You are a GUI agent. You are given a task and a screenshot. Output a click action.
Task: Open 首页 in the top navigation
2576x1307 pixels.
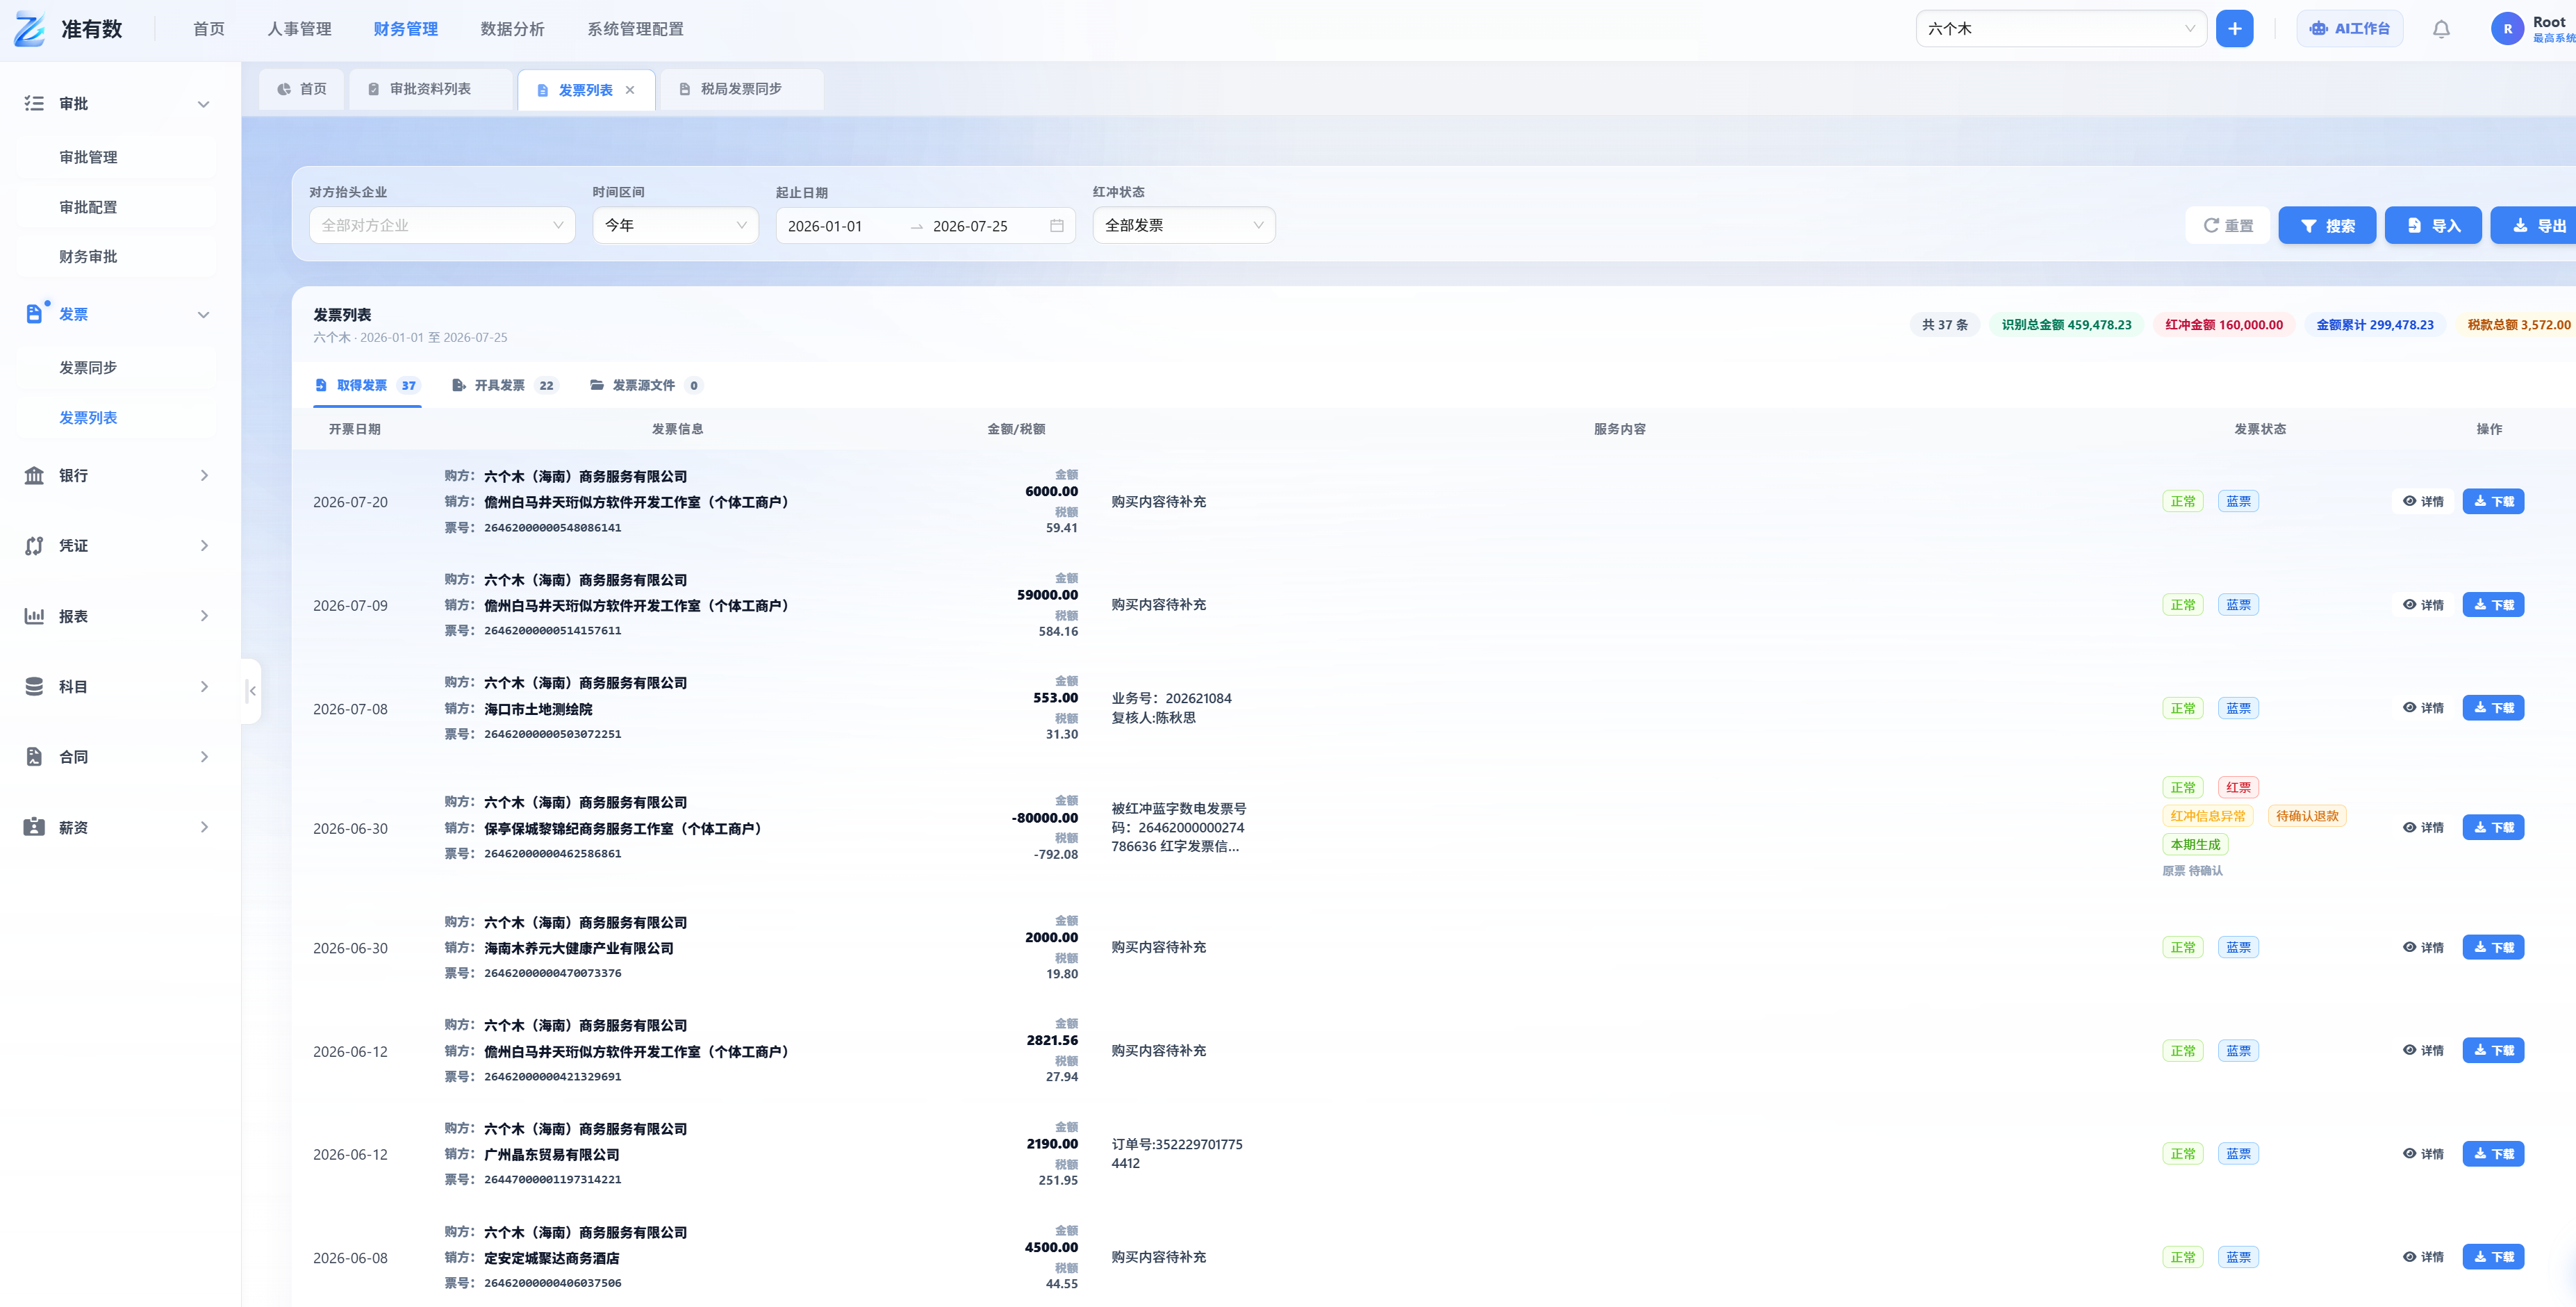pyautogui.click(x=209, y=29)
